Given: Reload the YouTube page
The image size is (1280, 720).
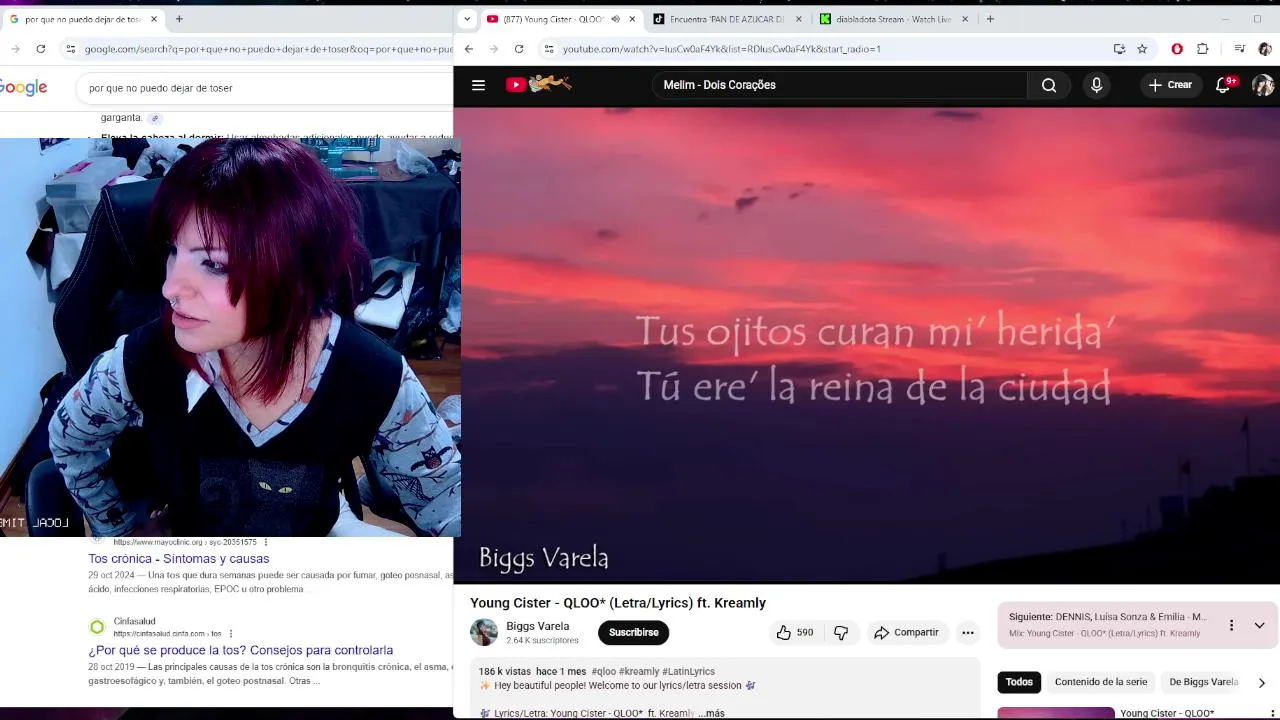Looking at the screenshot, I should (519, 48).
